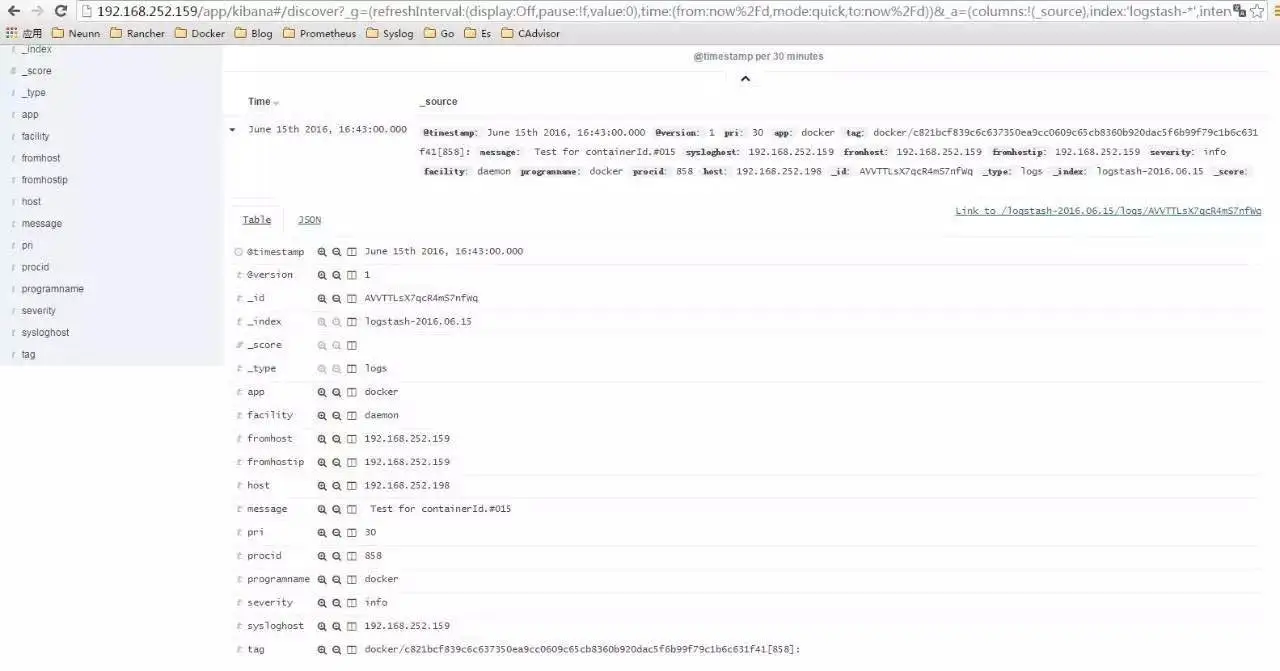Switch to the Table view tab
This screenshot has height=671, width=1280.
click(x=257, y=220)
